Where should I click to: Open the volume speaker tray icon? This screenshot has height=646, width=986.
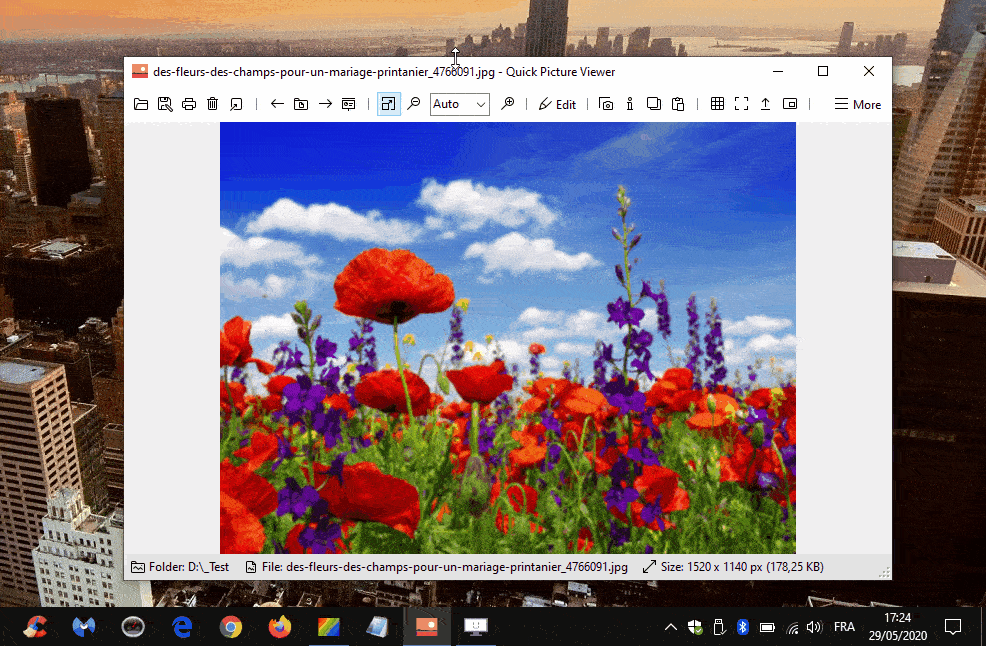click(x=814, y=627)
